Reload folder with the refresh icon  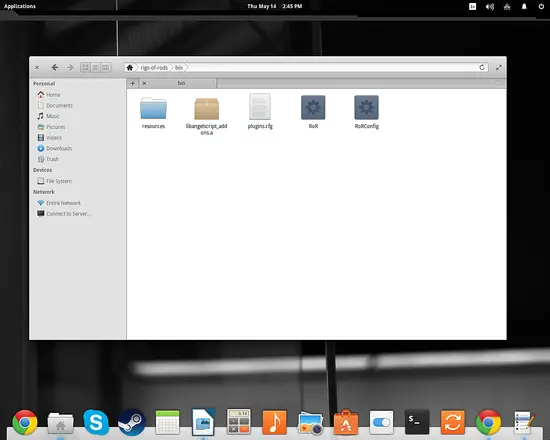coord(482,67)
